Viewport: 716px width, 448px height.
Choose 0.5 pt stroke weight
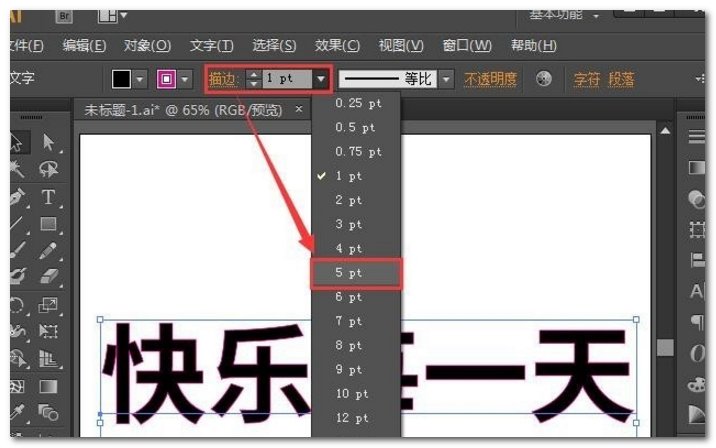coord(356,127)
